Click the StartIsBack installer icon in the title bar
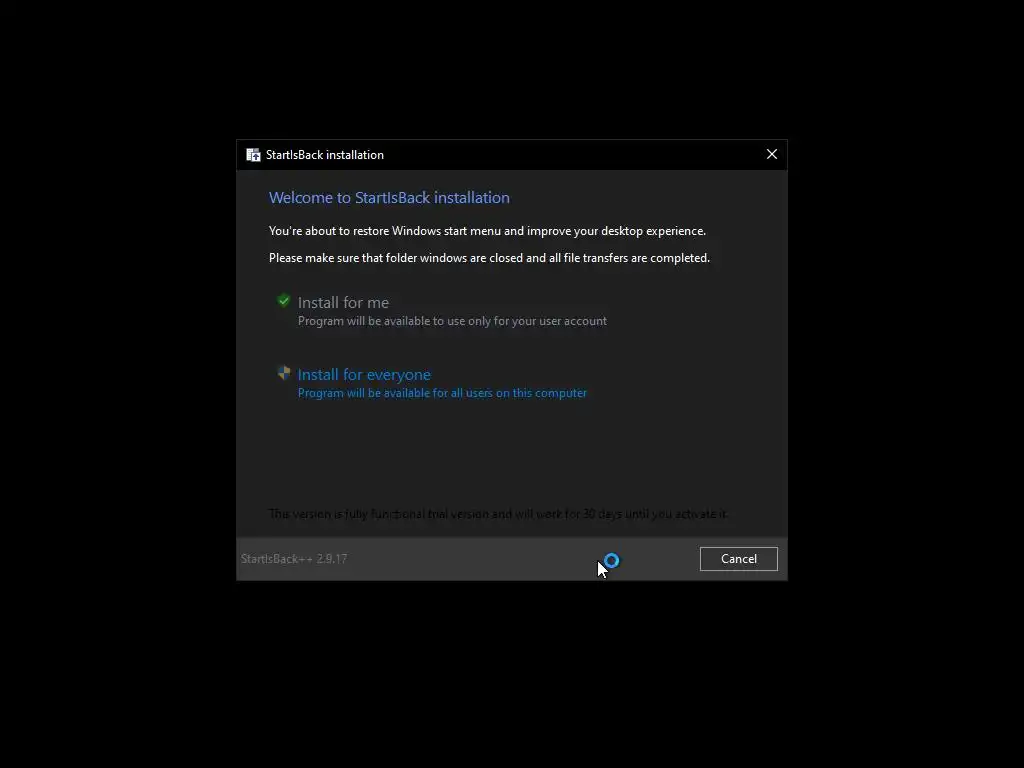 (253, 155)
